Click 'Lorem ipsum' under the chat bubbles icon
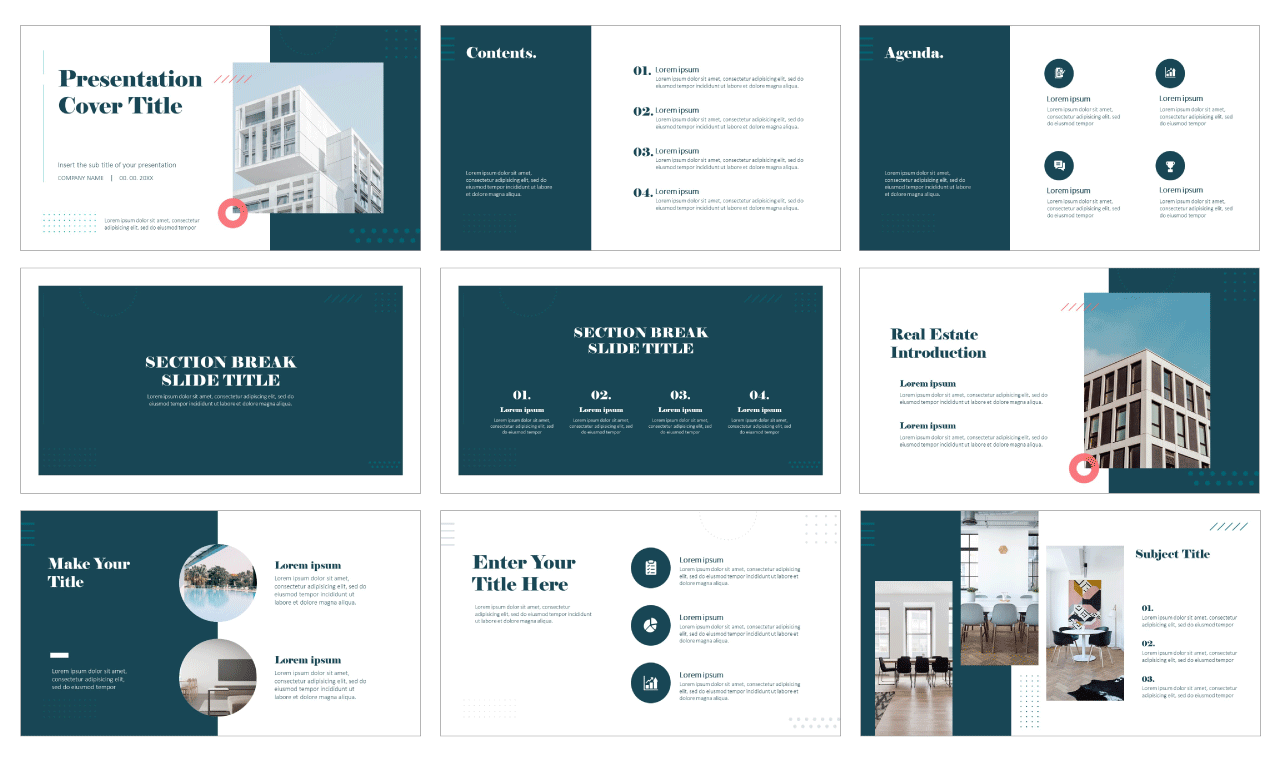Viewport: 1280px width, 760px height. (1068, 190)
